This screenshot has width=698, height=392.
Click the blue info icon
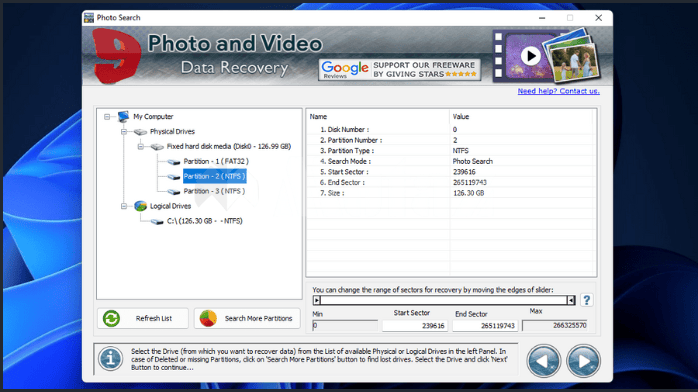110,359
